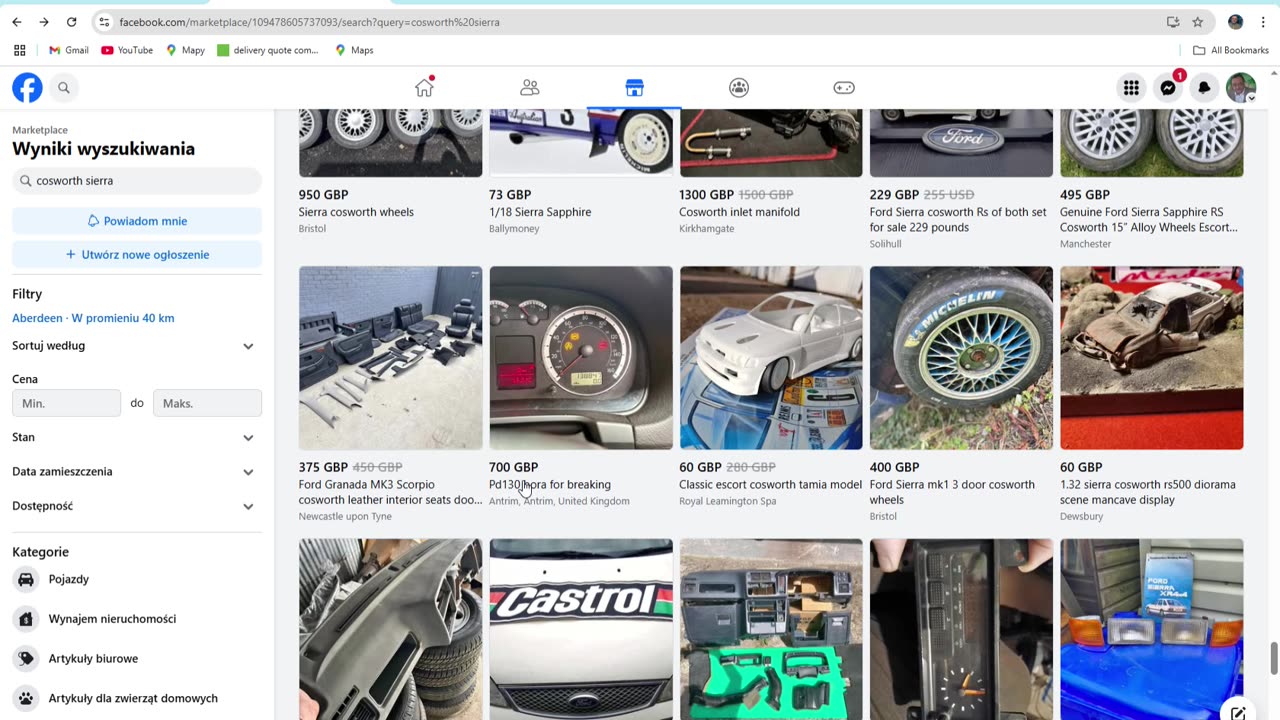Open Chrome profile avatar
Screen dimensions: 1280x720
click(x=1236, y=22)
